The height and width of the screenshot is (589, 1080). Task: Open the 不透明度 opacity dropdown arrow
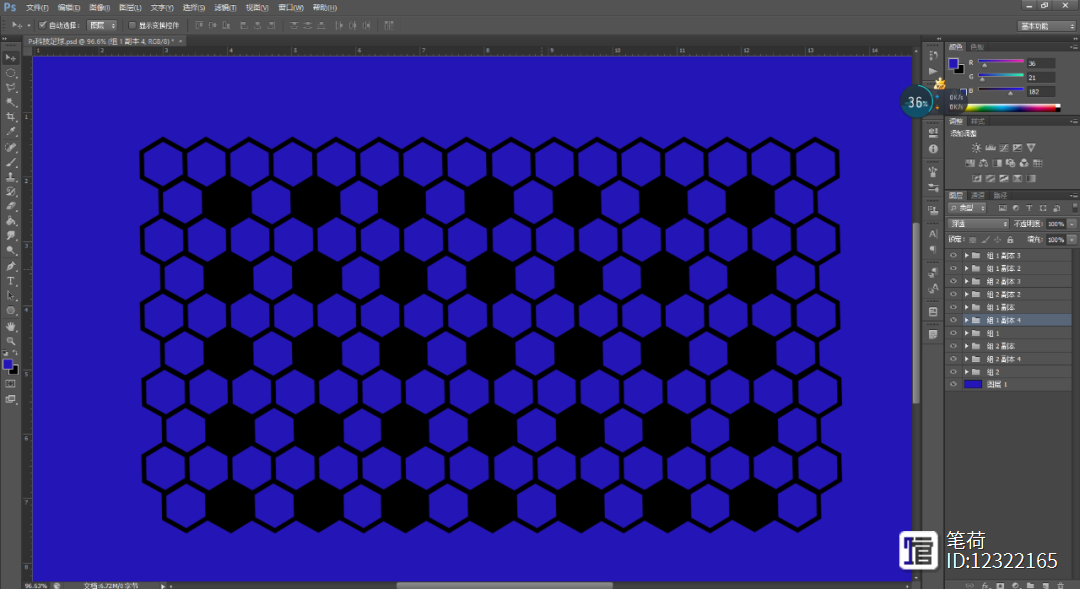(1072, 224)
